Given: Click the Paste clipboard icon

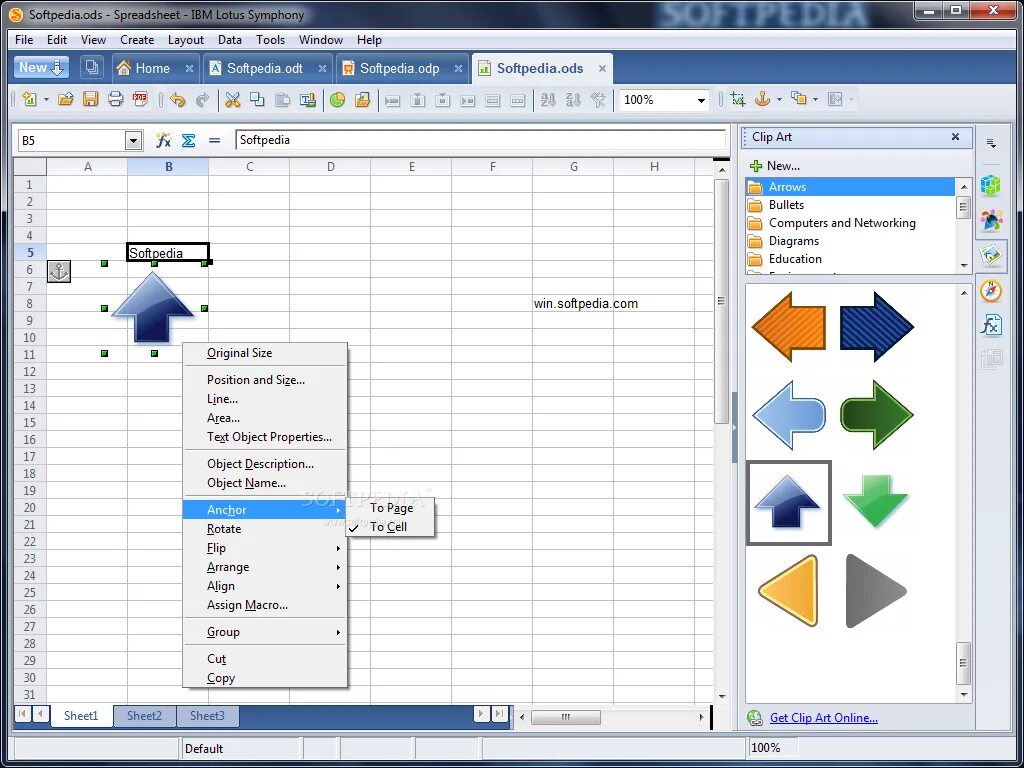Looking at the screenshot, I should 282,100.
